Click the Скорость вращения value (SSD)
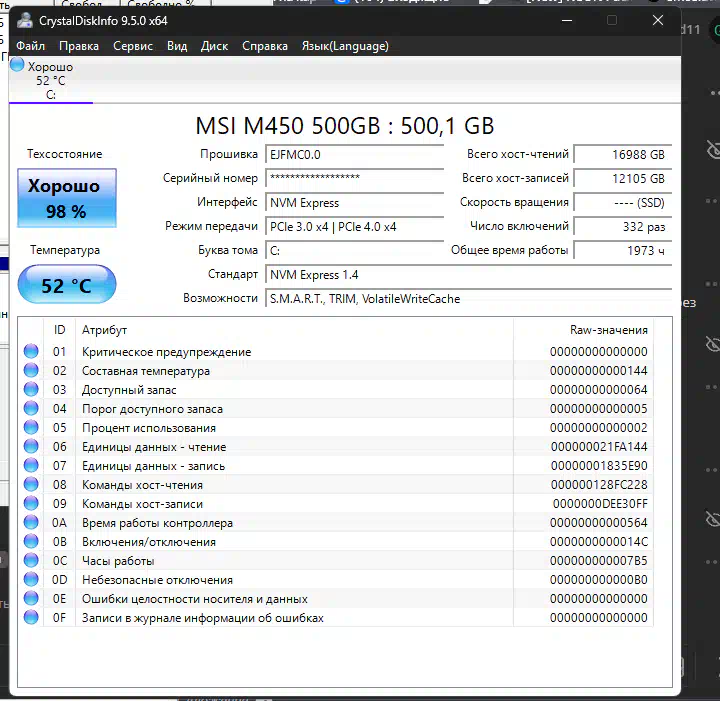720x701 pixels. click(623, 202)
